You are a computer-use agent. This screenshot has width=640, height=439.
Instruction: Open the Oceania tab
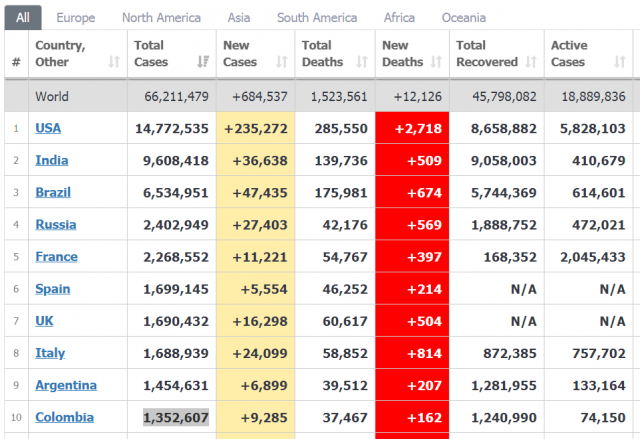(464, 18)
